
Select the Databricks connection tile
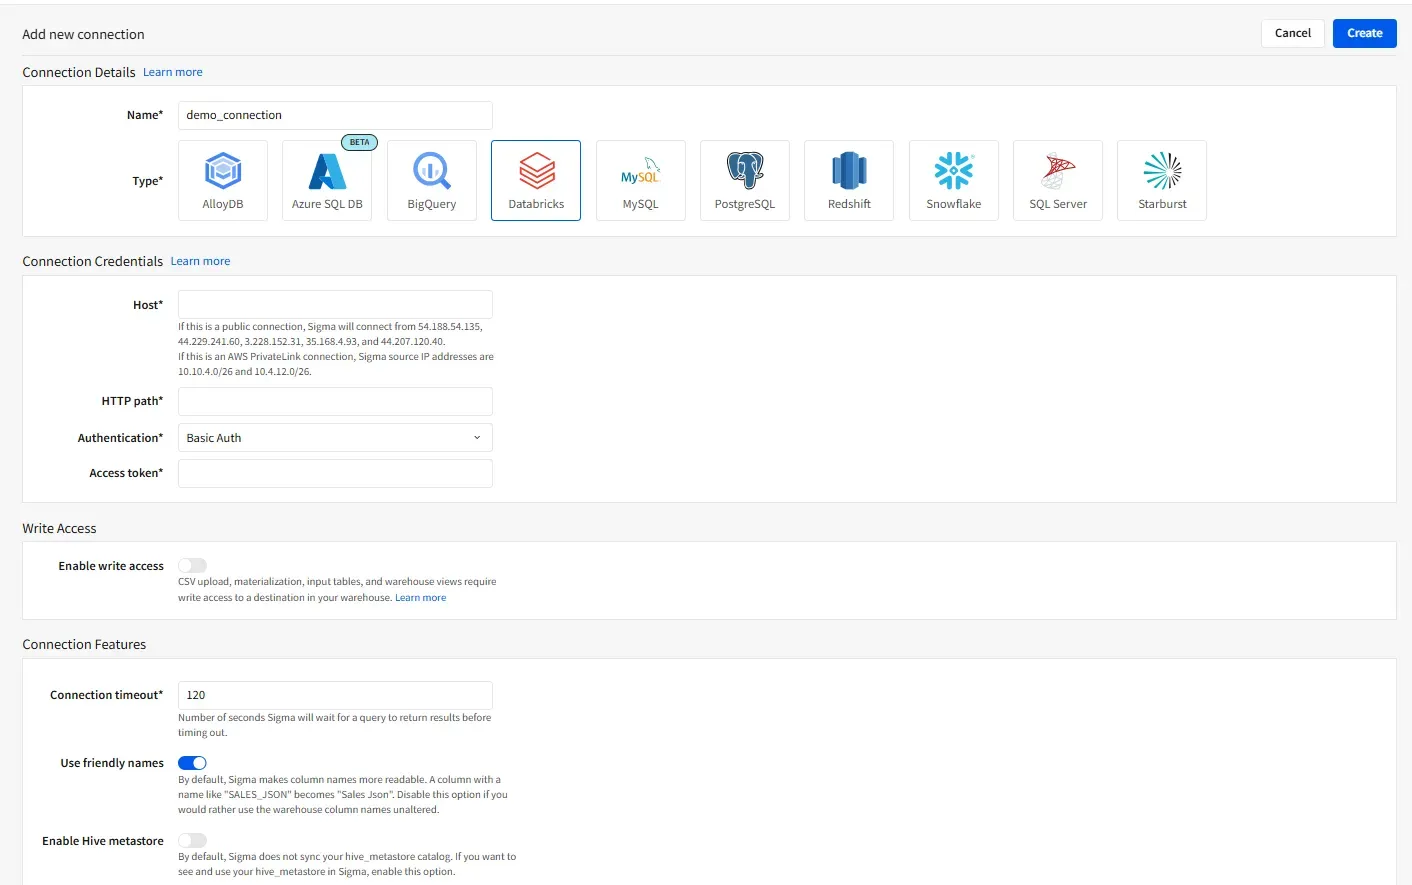pos(536,180)
